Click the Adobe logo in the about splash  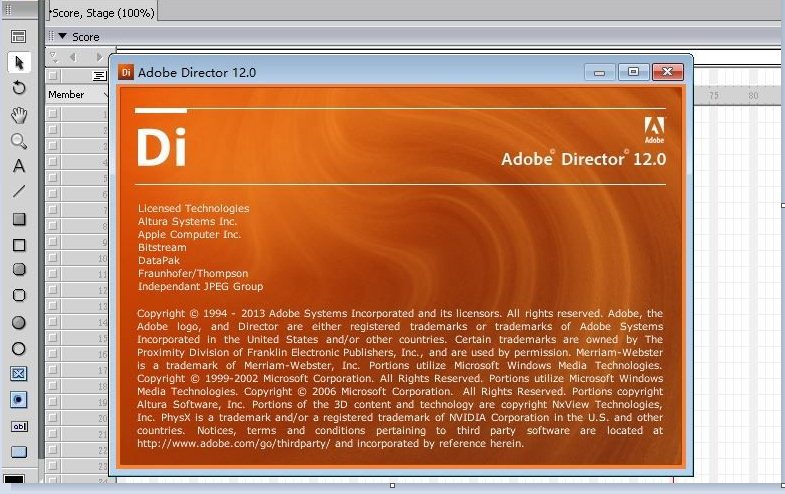(654, 130)
